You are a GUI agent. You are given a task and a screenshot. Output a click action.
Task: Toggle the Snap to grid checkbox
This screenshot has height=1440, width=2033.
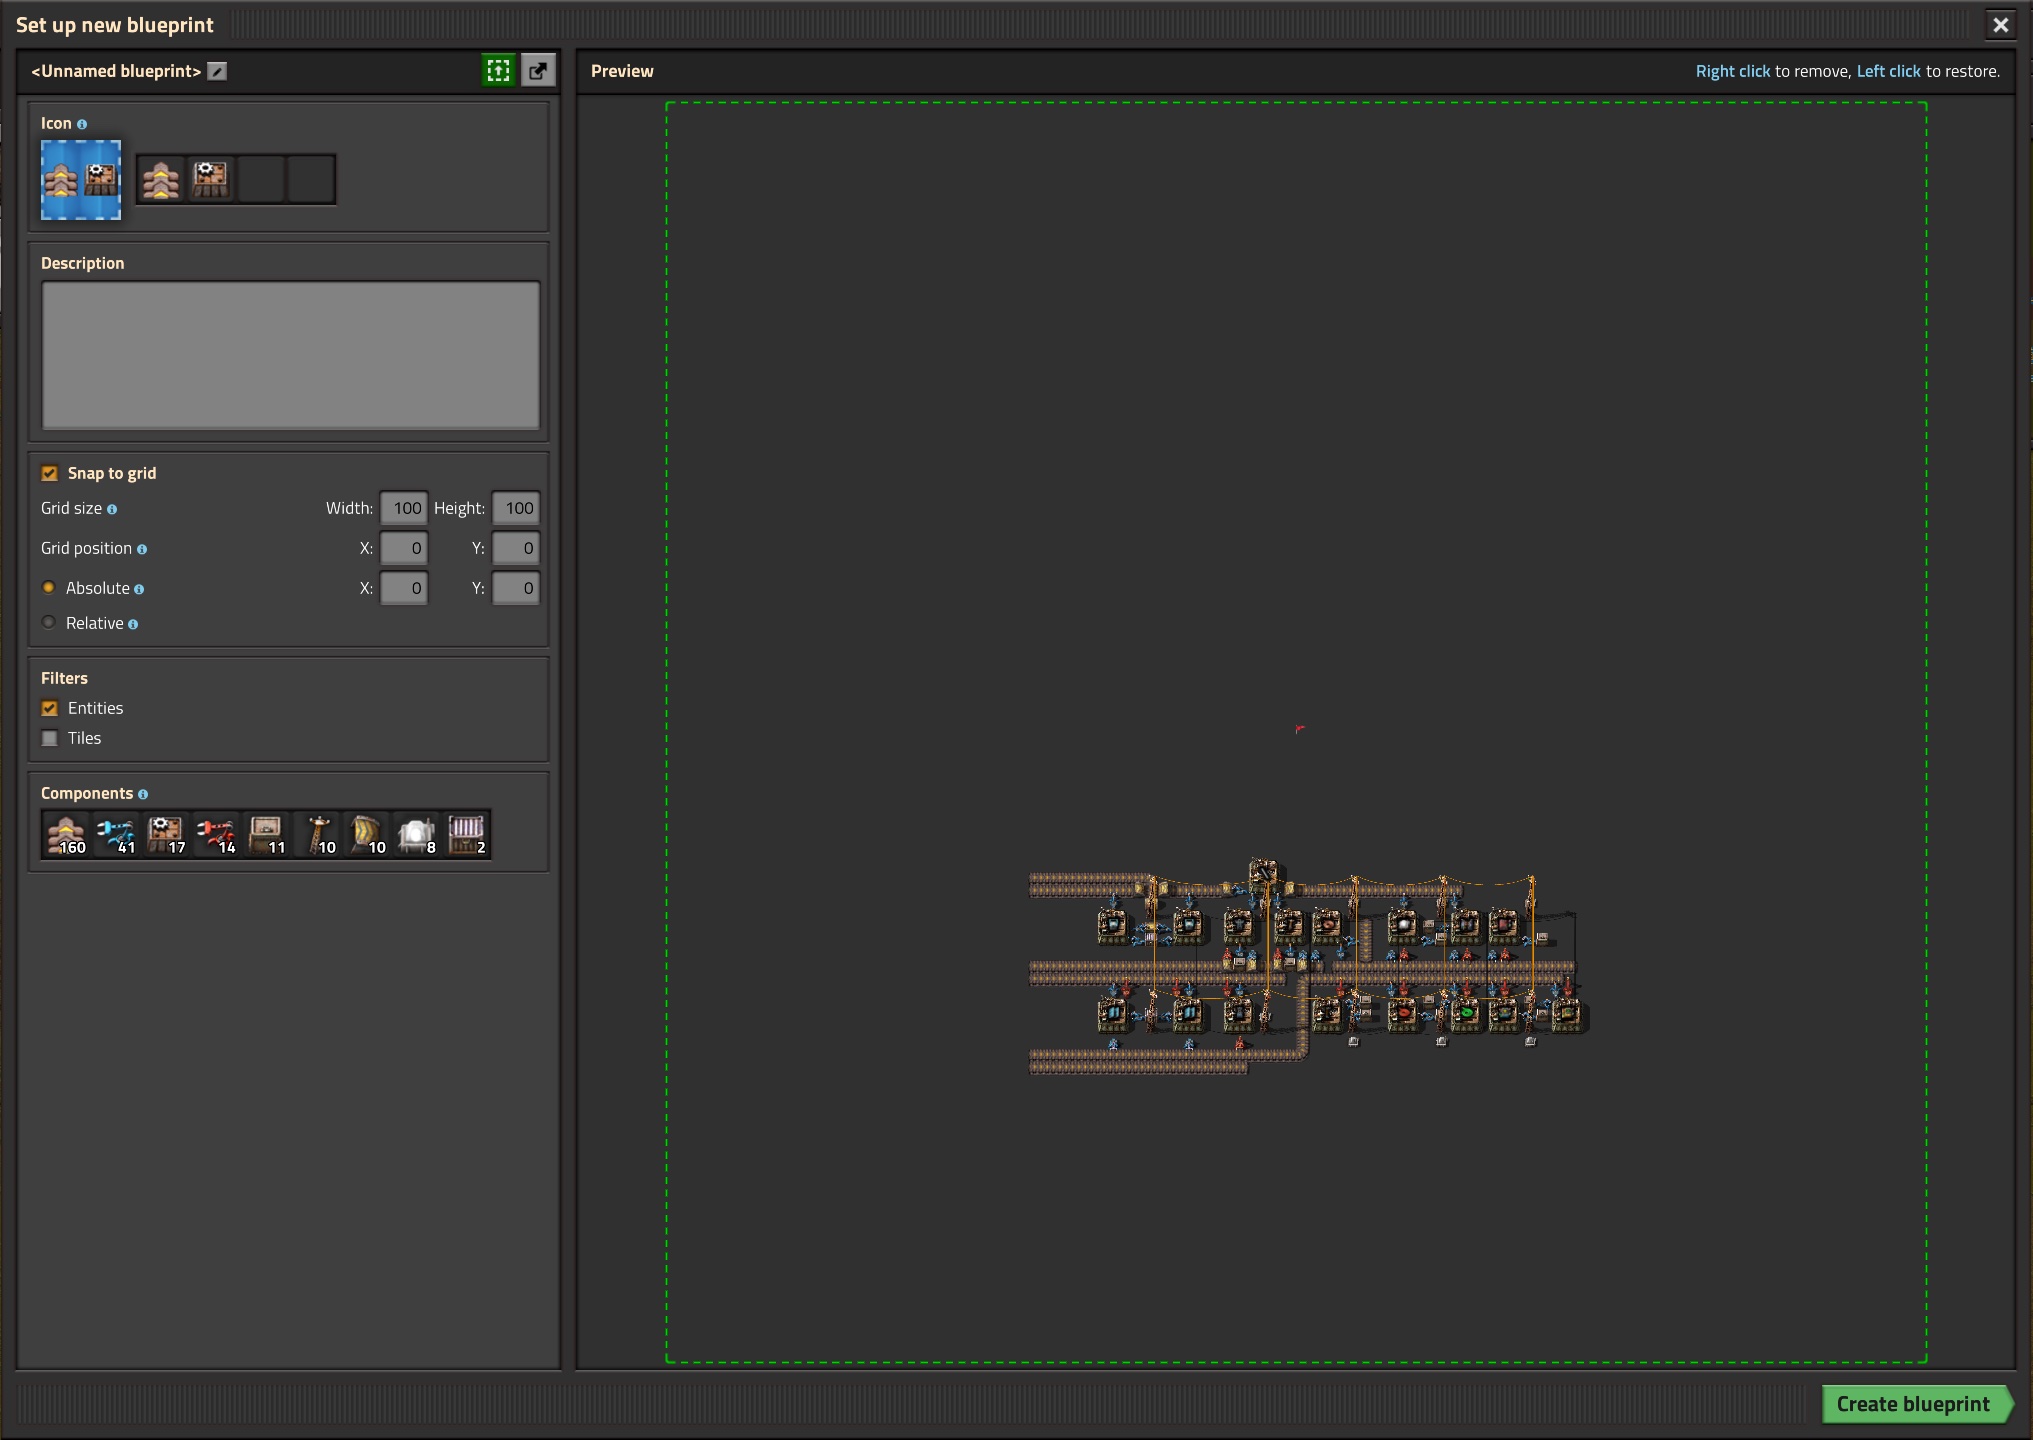click(50, 473)
